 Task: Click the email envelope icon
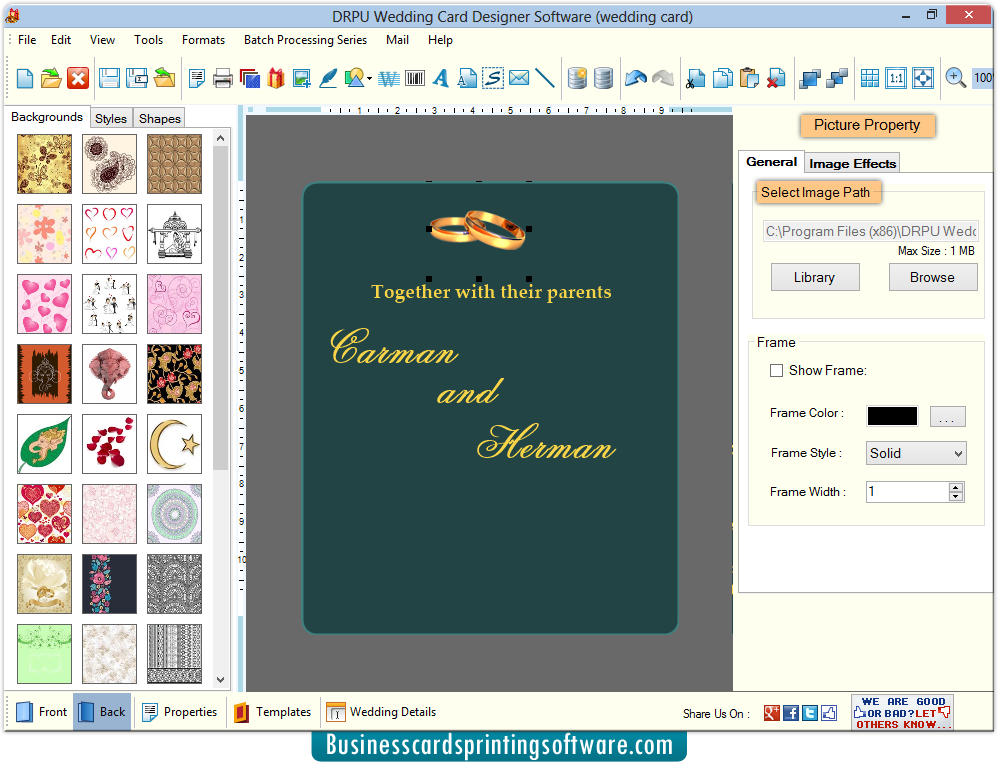click(x=519, y=78)
